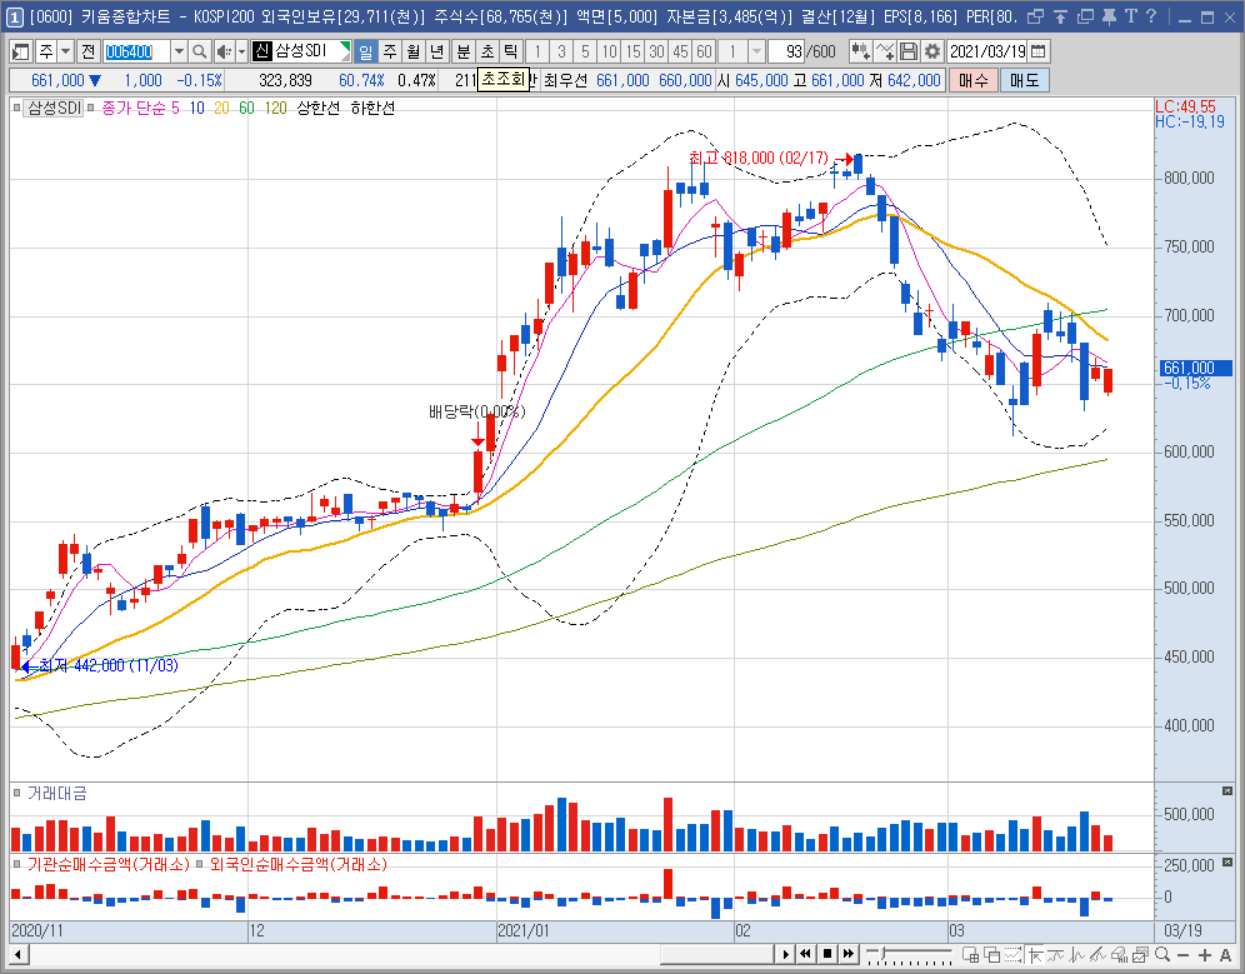Click the 매도 sell button
The width and height of the screenshot is (1245, 974).
click(x=1025, y=80)
